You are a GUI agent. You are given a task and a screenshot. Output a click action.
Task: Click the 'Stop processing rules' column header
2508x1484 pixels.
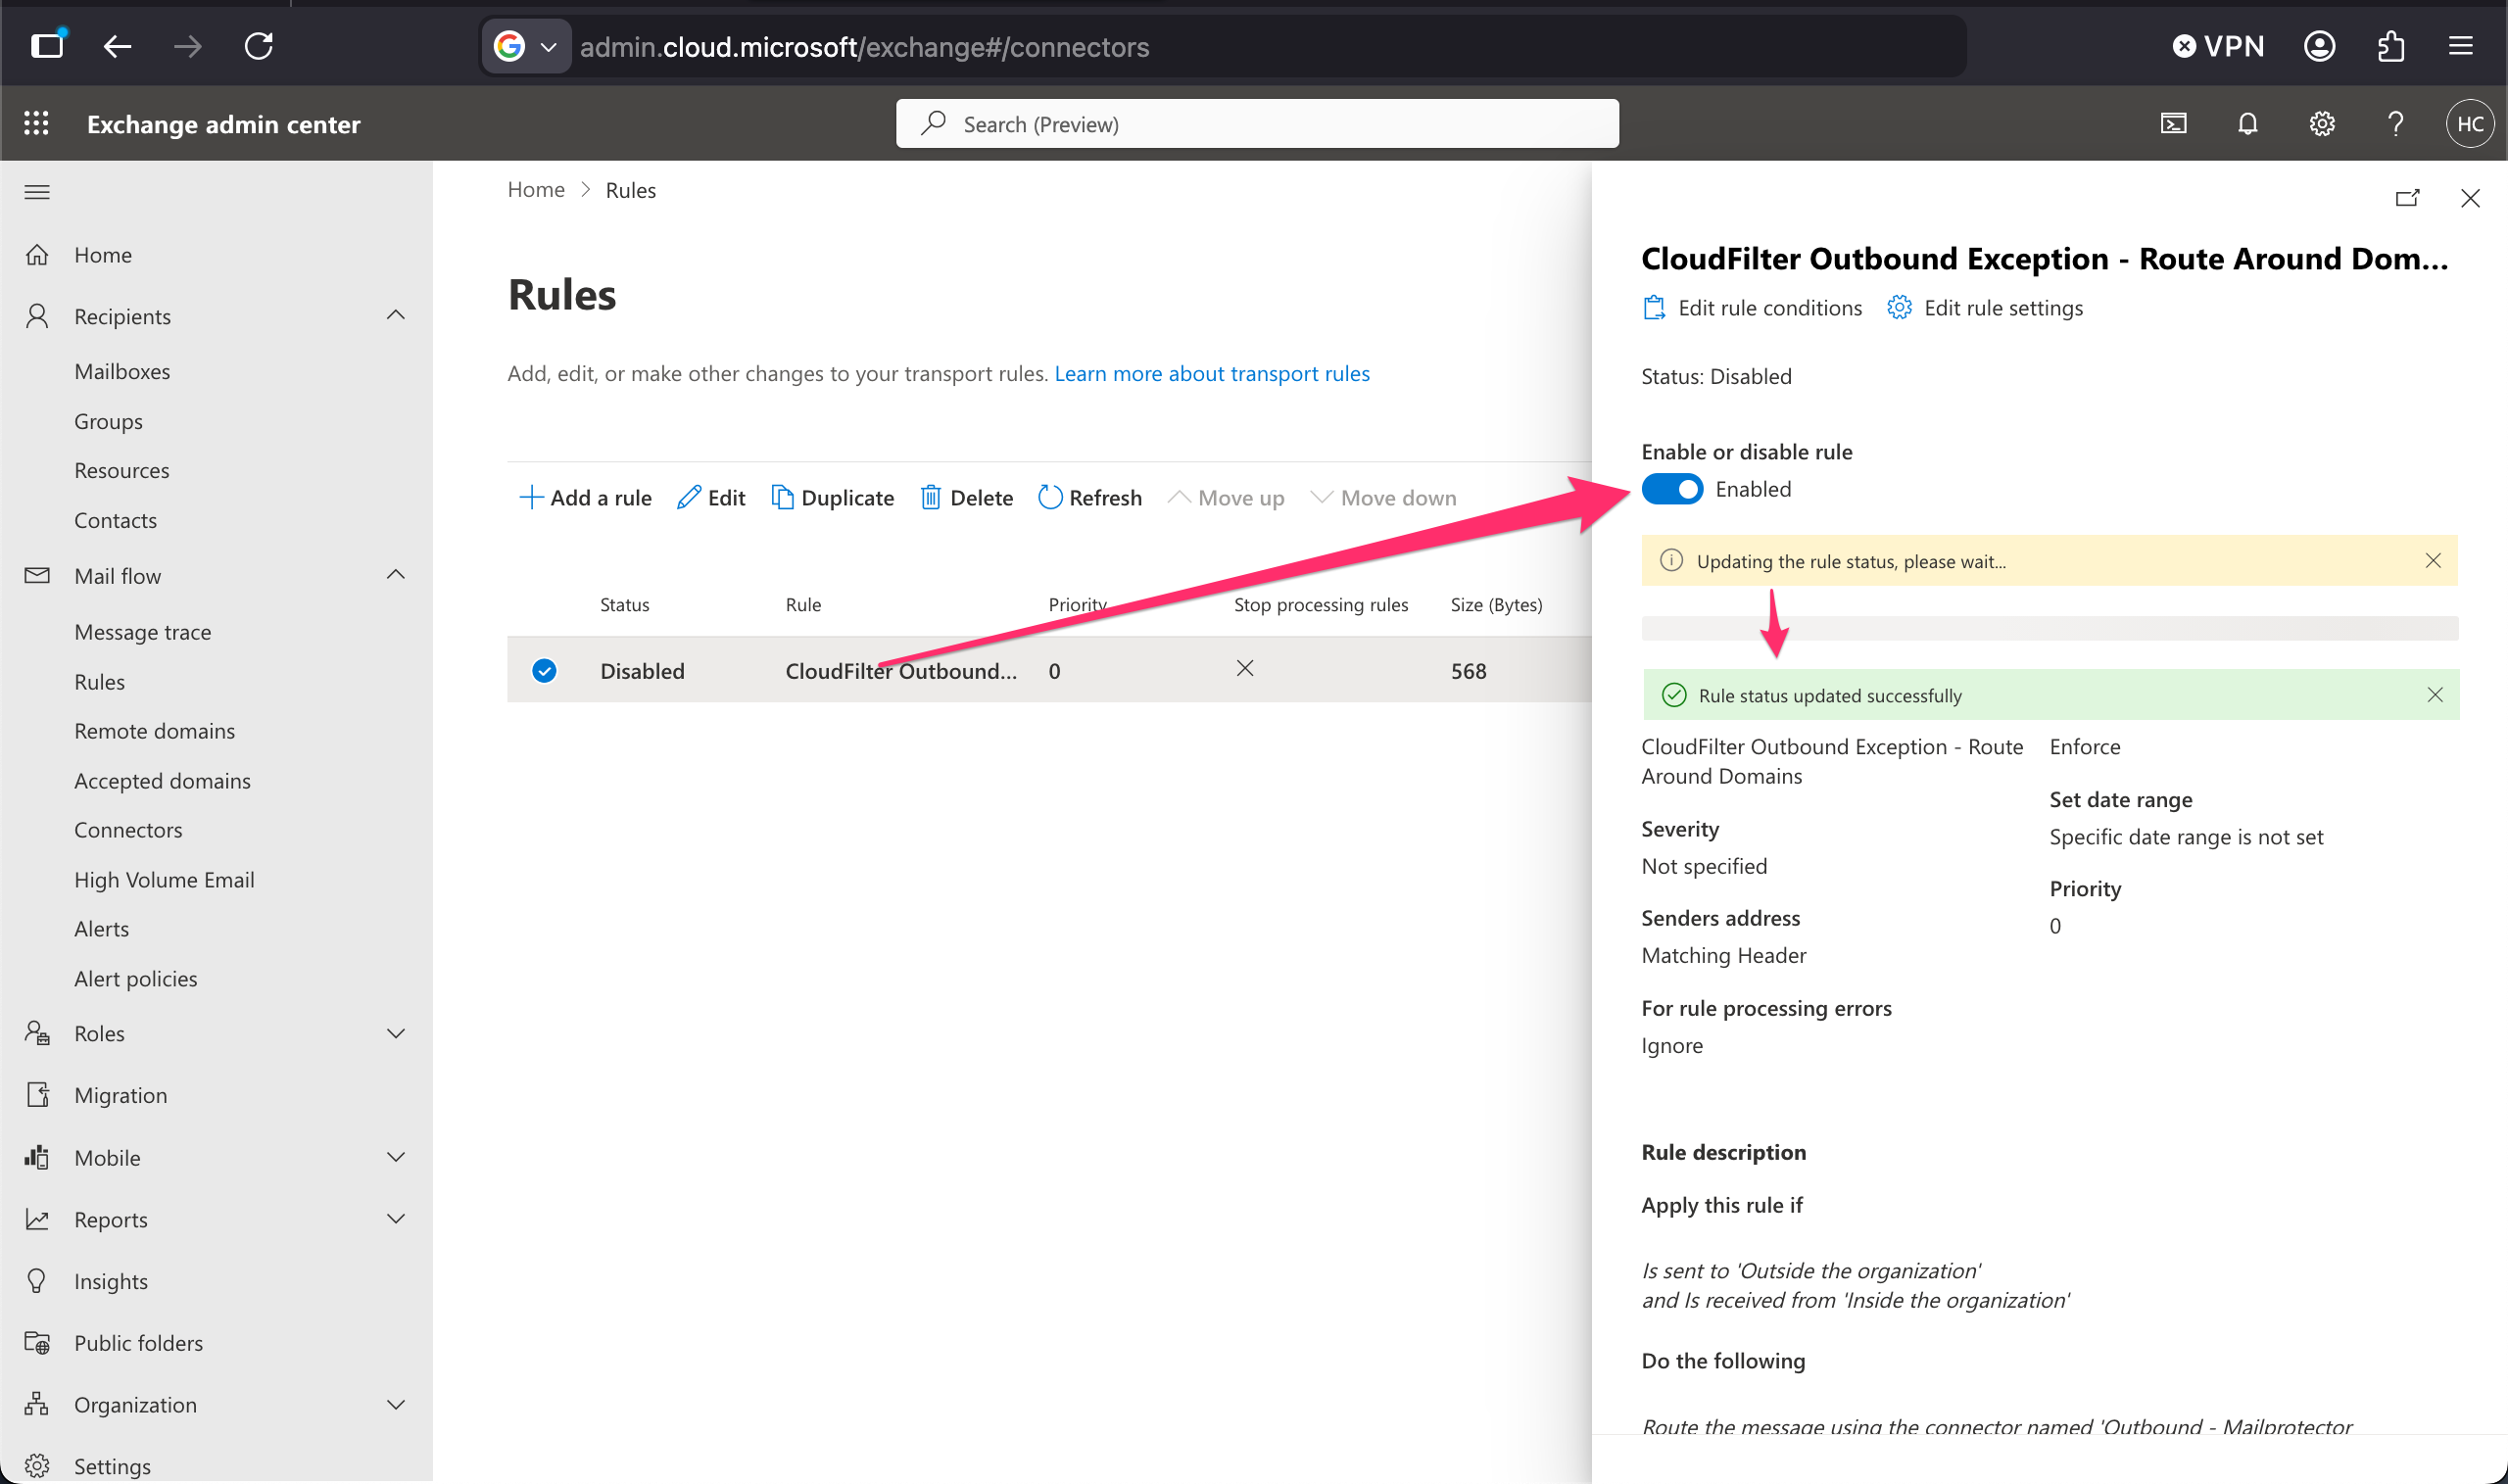(x=1320, y=604)
